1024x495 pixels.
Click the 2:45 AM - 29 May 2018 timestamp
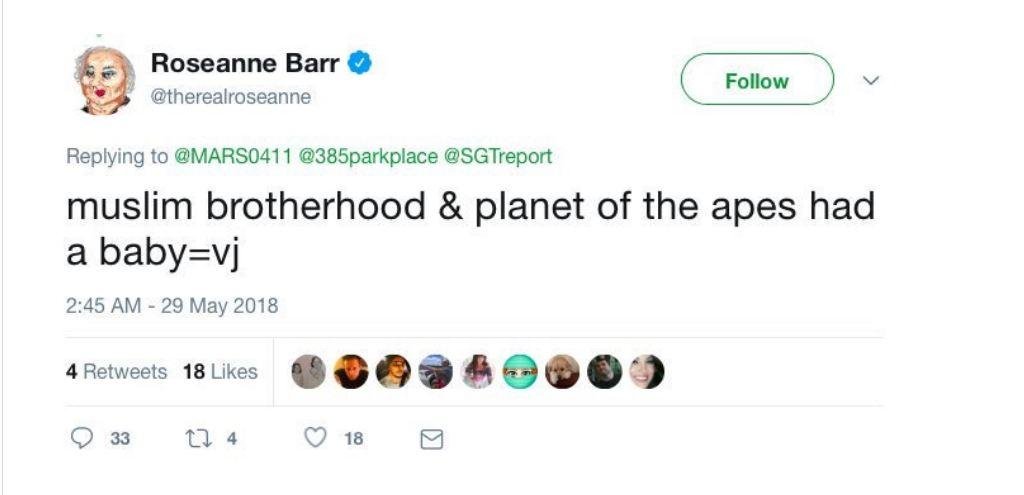pos(172,306)
